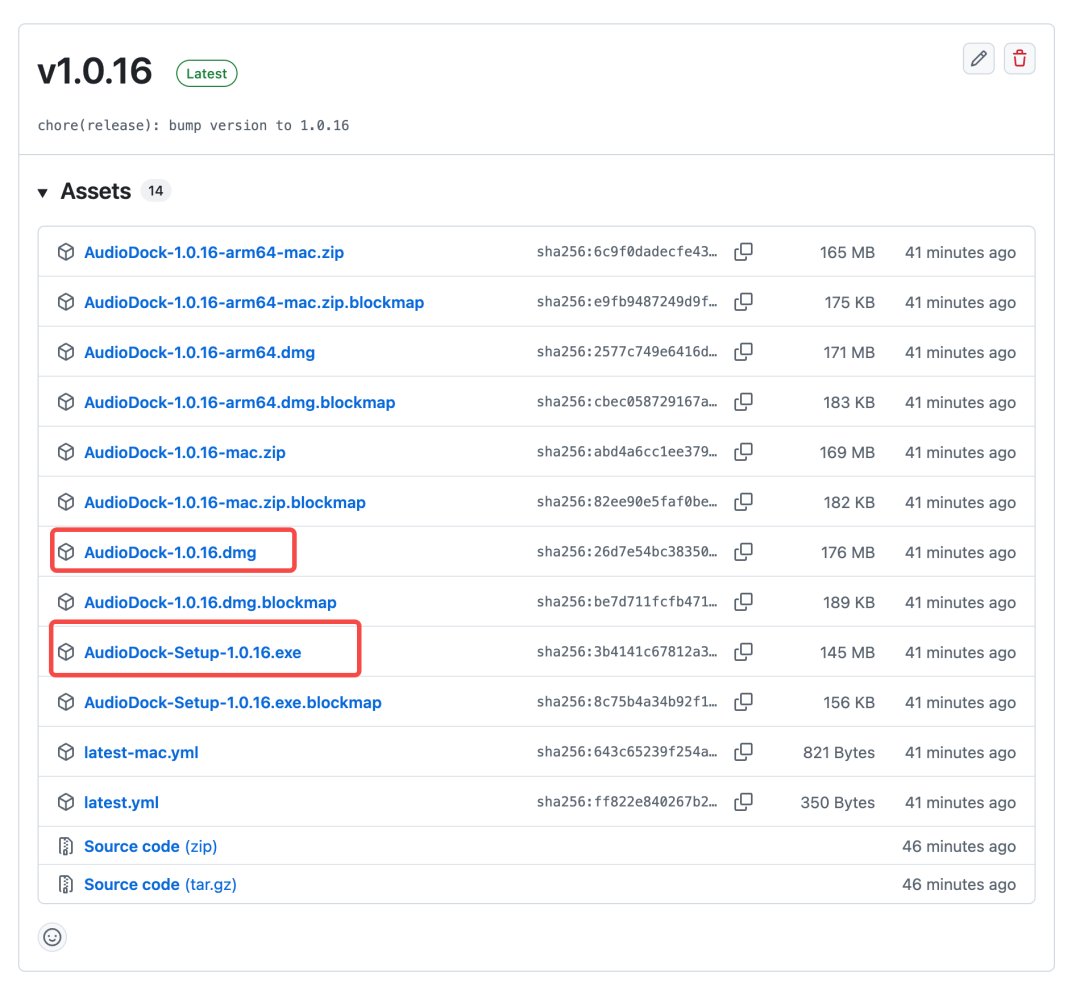1080x990 pixels.
Task: Click the Assets section heading
Action: click(96, 191)
